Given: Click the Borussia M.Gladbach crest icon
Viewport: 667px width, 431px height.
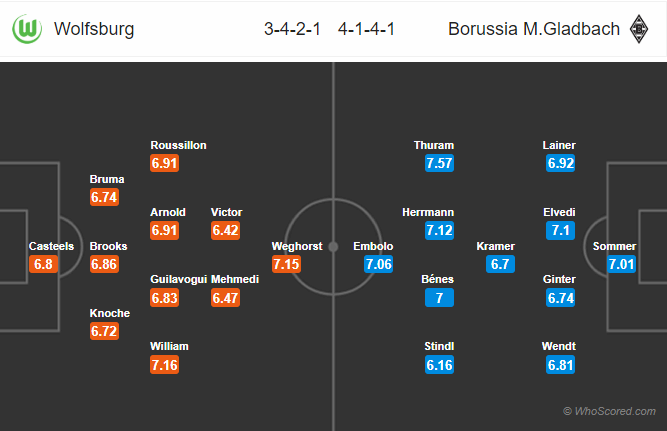Looking at the screenshot, I should pos(638,29).
